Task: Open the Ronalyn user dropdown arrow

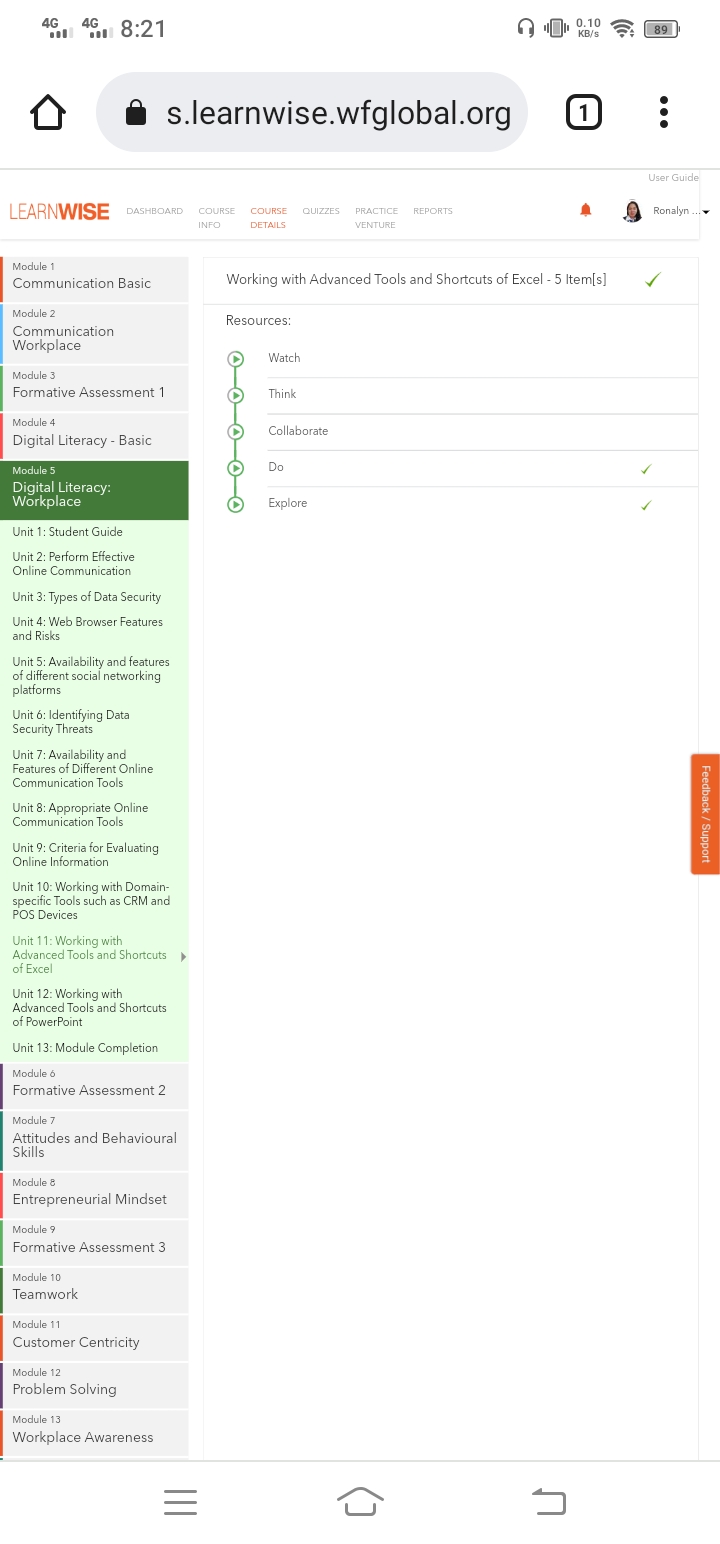Action: point(706,212)
